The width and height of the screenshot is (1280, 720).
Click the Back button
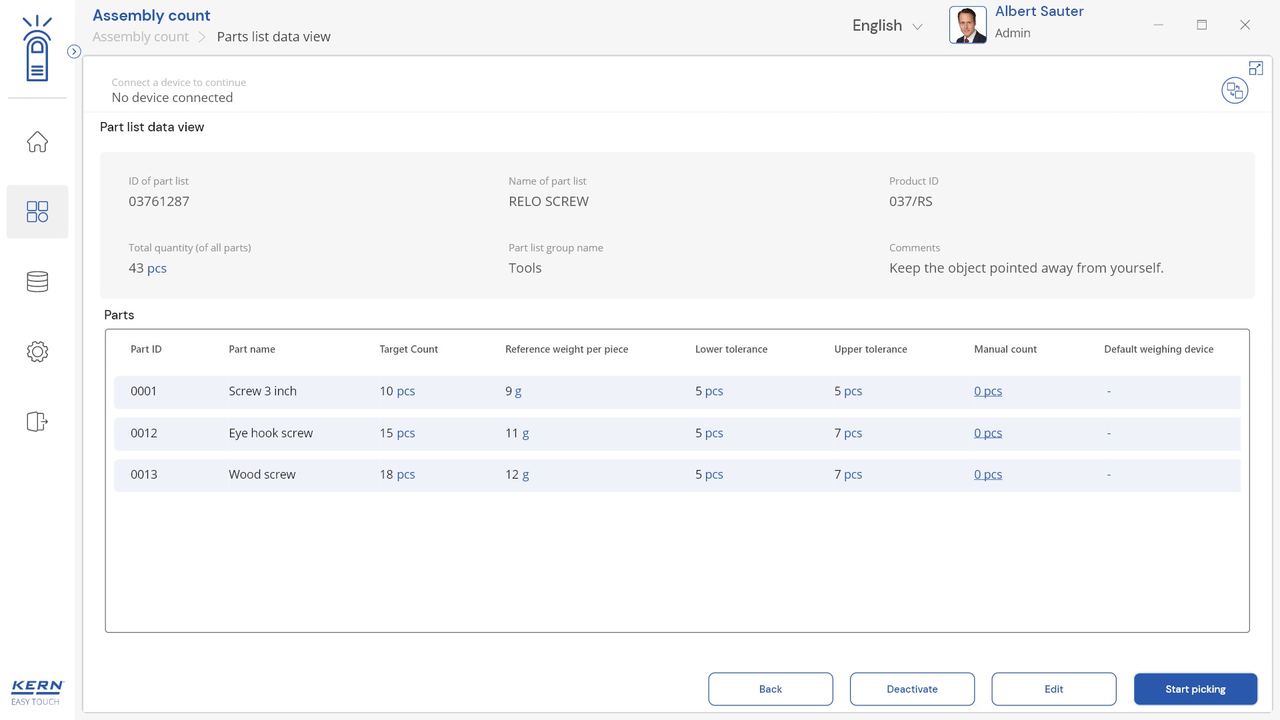click(x=770, y=689)
